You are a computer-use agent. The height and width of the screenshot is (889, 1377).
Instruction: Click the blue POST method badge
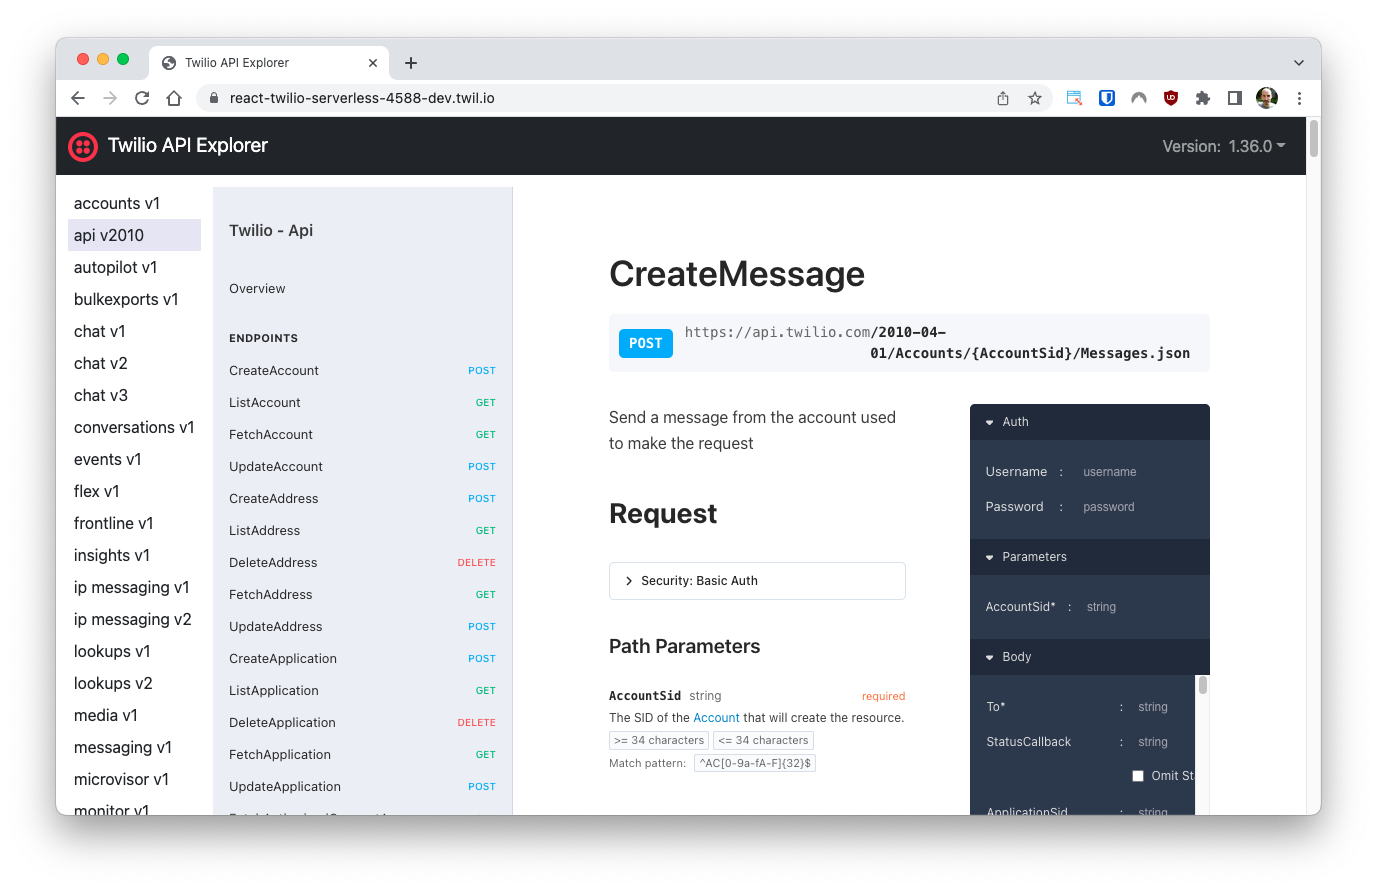tap(645, 343)
